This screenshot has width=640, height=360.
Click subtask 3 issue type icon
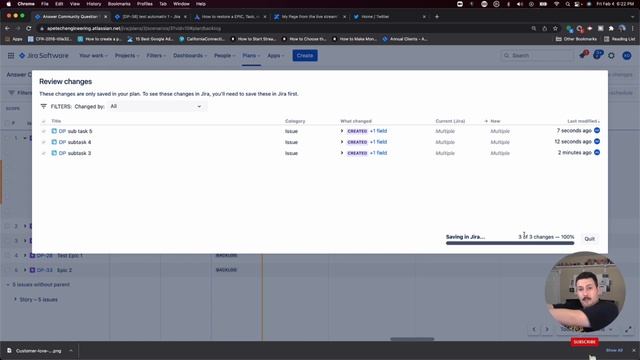coord(54,153)
